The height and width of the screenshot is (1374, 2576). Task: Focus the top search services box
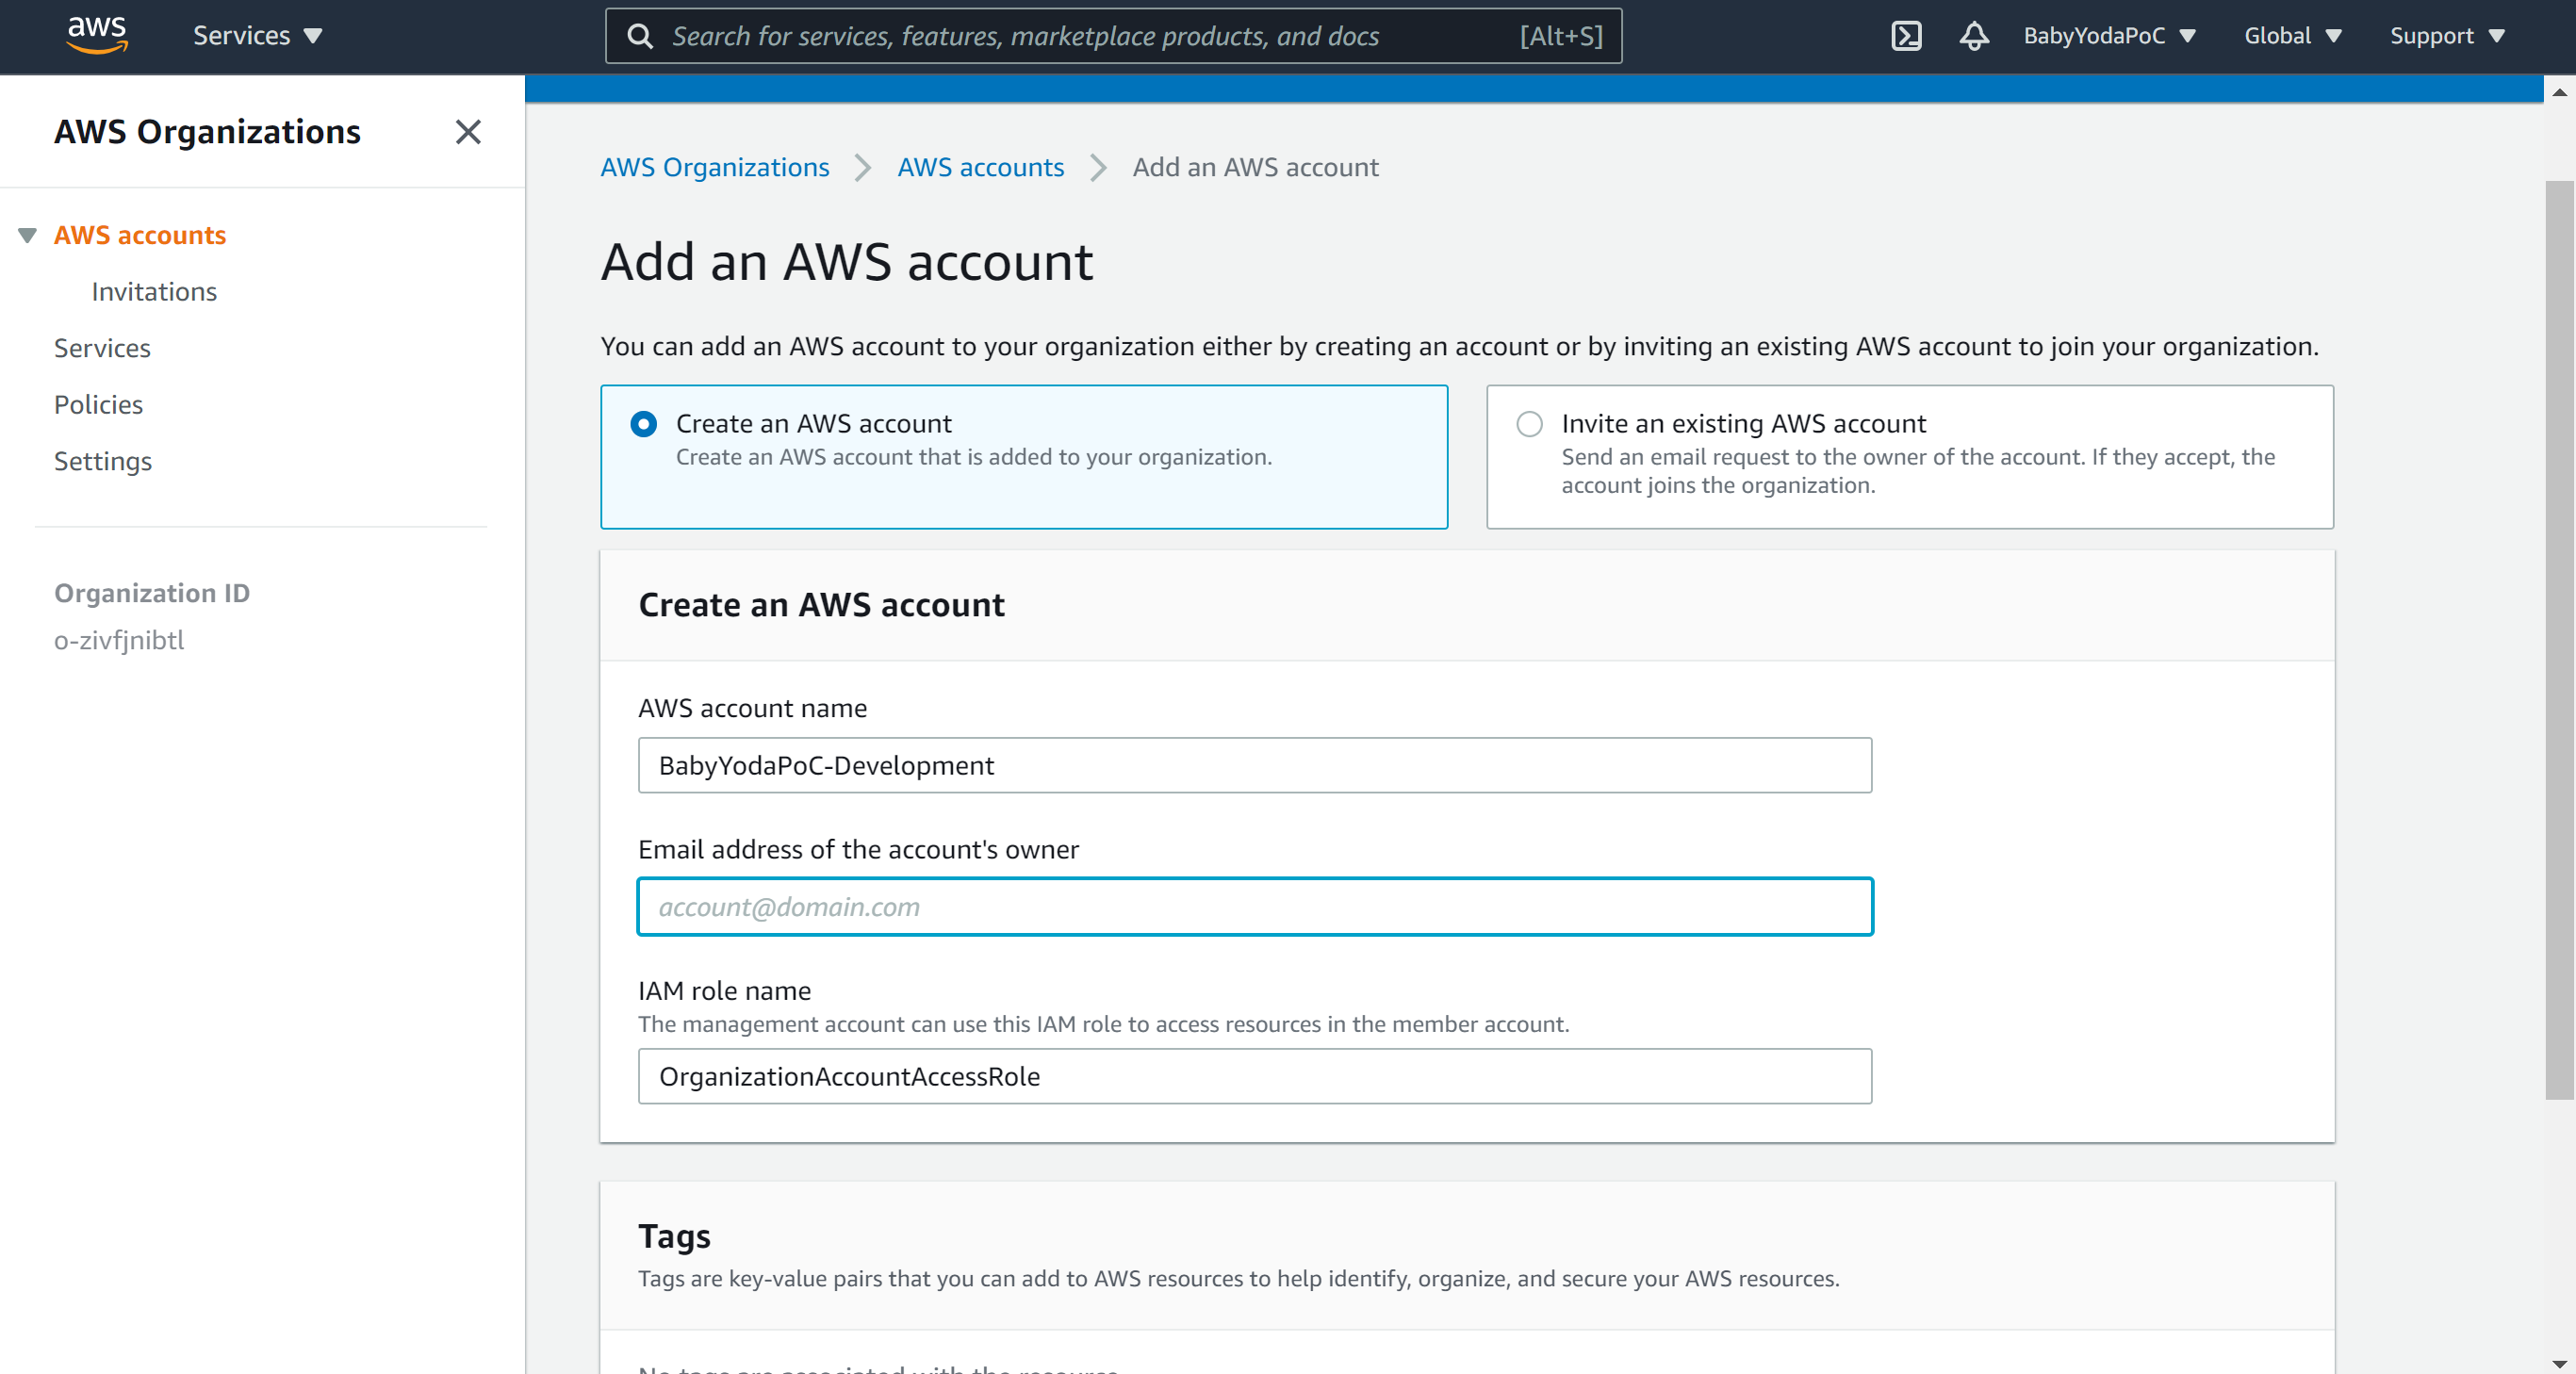pos(1113,36)
